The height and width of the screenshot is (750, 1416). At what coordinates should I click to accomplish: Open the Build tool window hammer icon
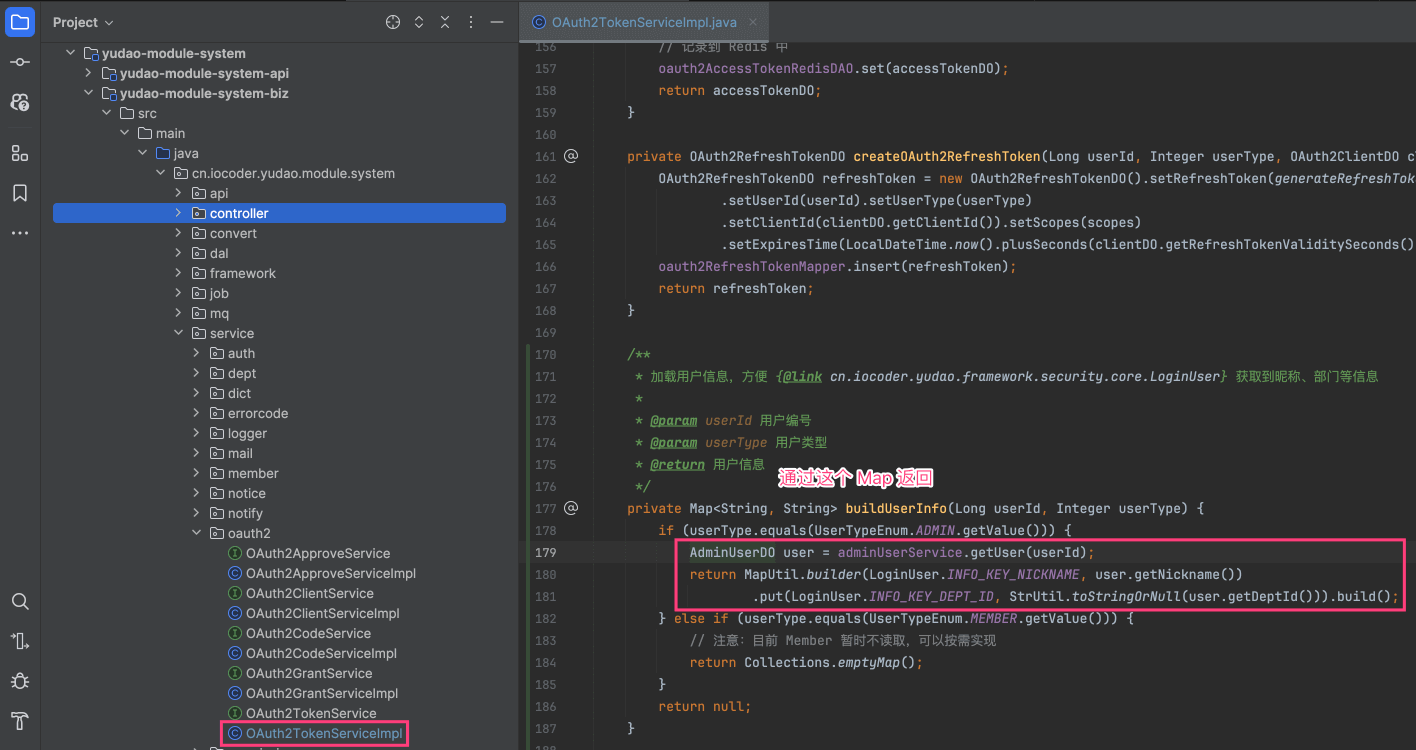coord(21,721)
